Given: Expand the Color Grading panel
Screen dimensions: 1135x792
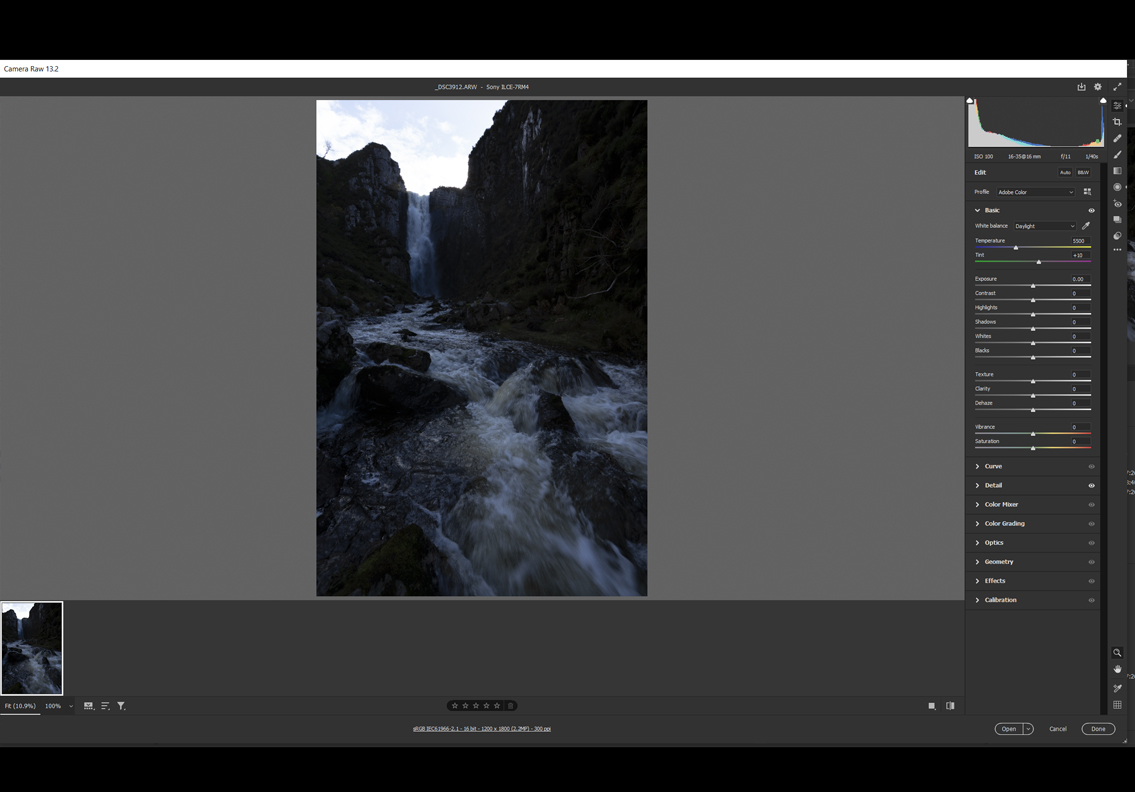Looking at the screenshot, I should [1004, 524].
